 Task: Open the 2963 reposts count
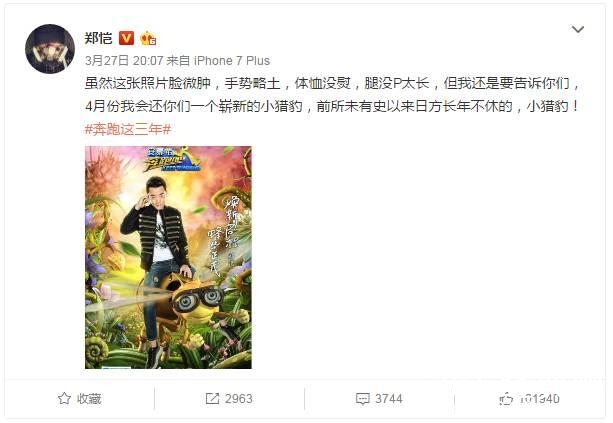238,399
